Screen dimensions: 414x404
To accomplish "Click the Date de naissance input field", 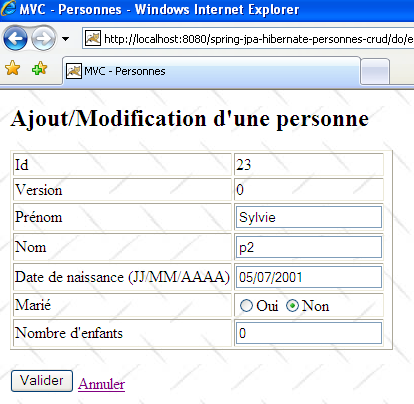I will (x=309, y=277).
